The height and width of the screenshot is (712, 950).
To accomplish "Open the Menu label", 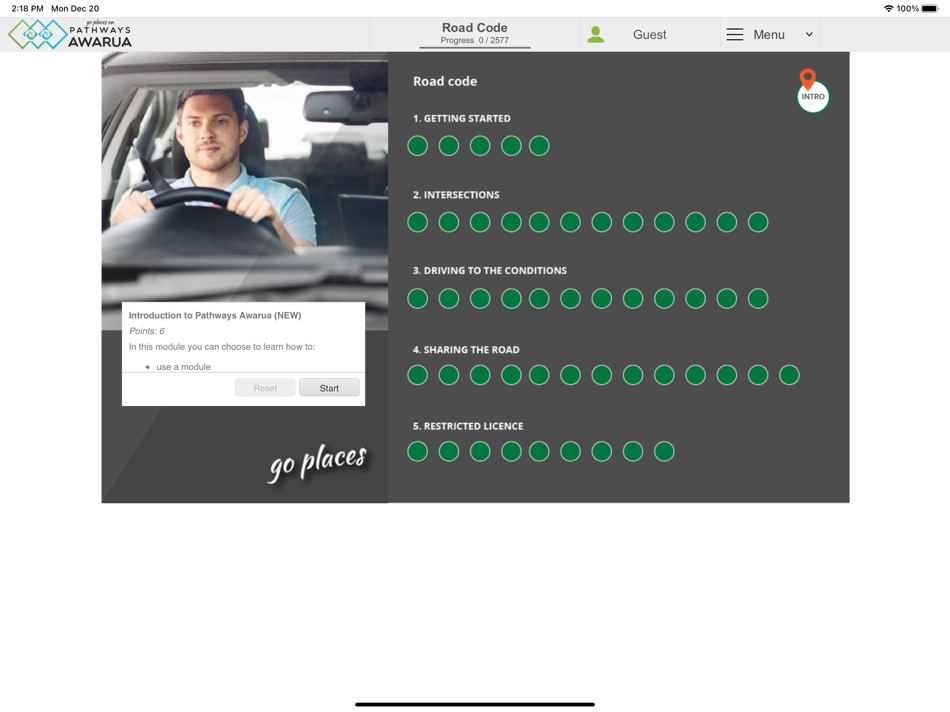I will pos(769,35).
